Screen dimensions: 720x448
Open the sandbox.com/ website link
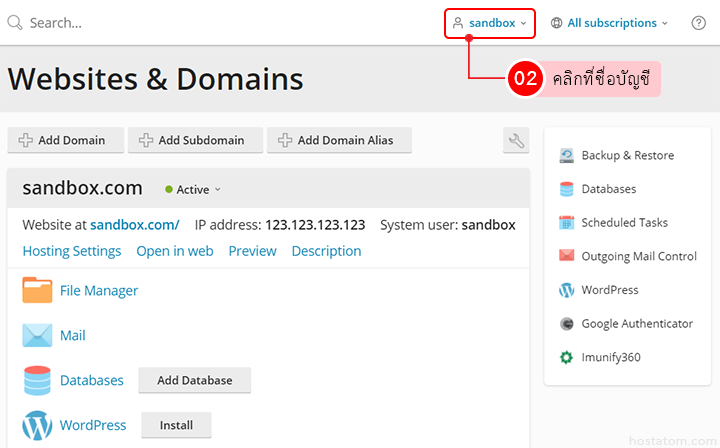tap(135, 225)
